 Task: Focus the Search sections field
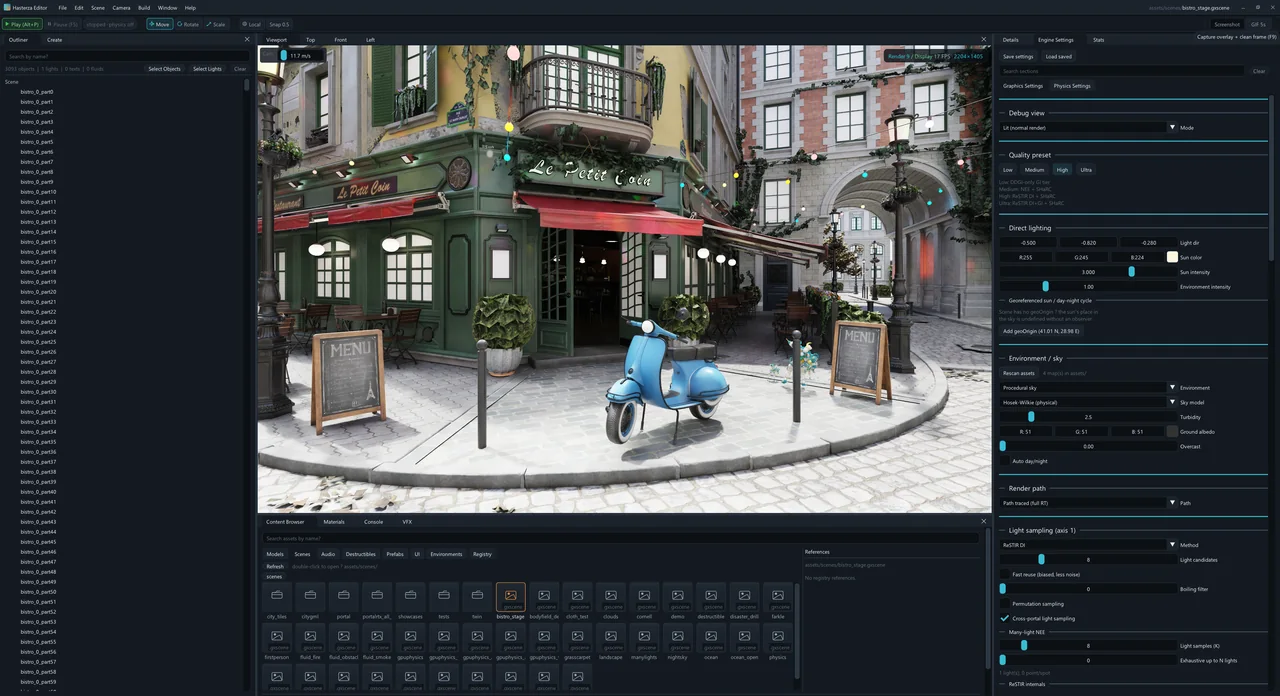point(1123,71)
